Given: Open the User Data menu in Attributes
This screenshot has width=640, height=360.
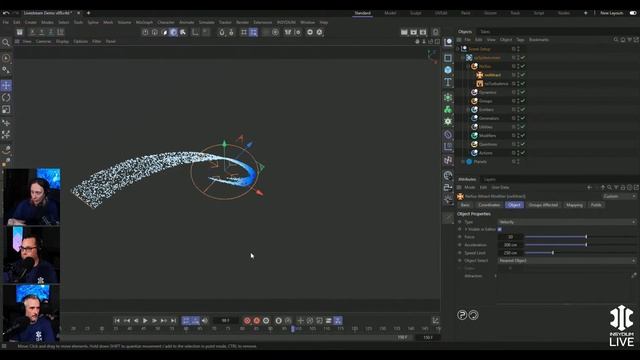Looking at the screenshot, I should pos(500,187).
